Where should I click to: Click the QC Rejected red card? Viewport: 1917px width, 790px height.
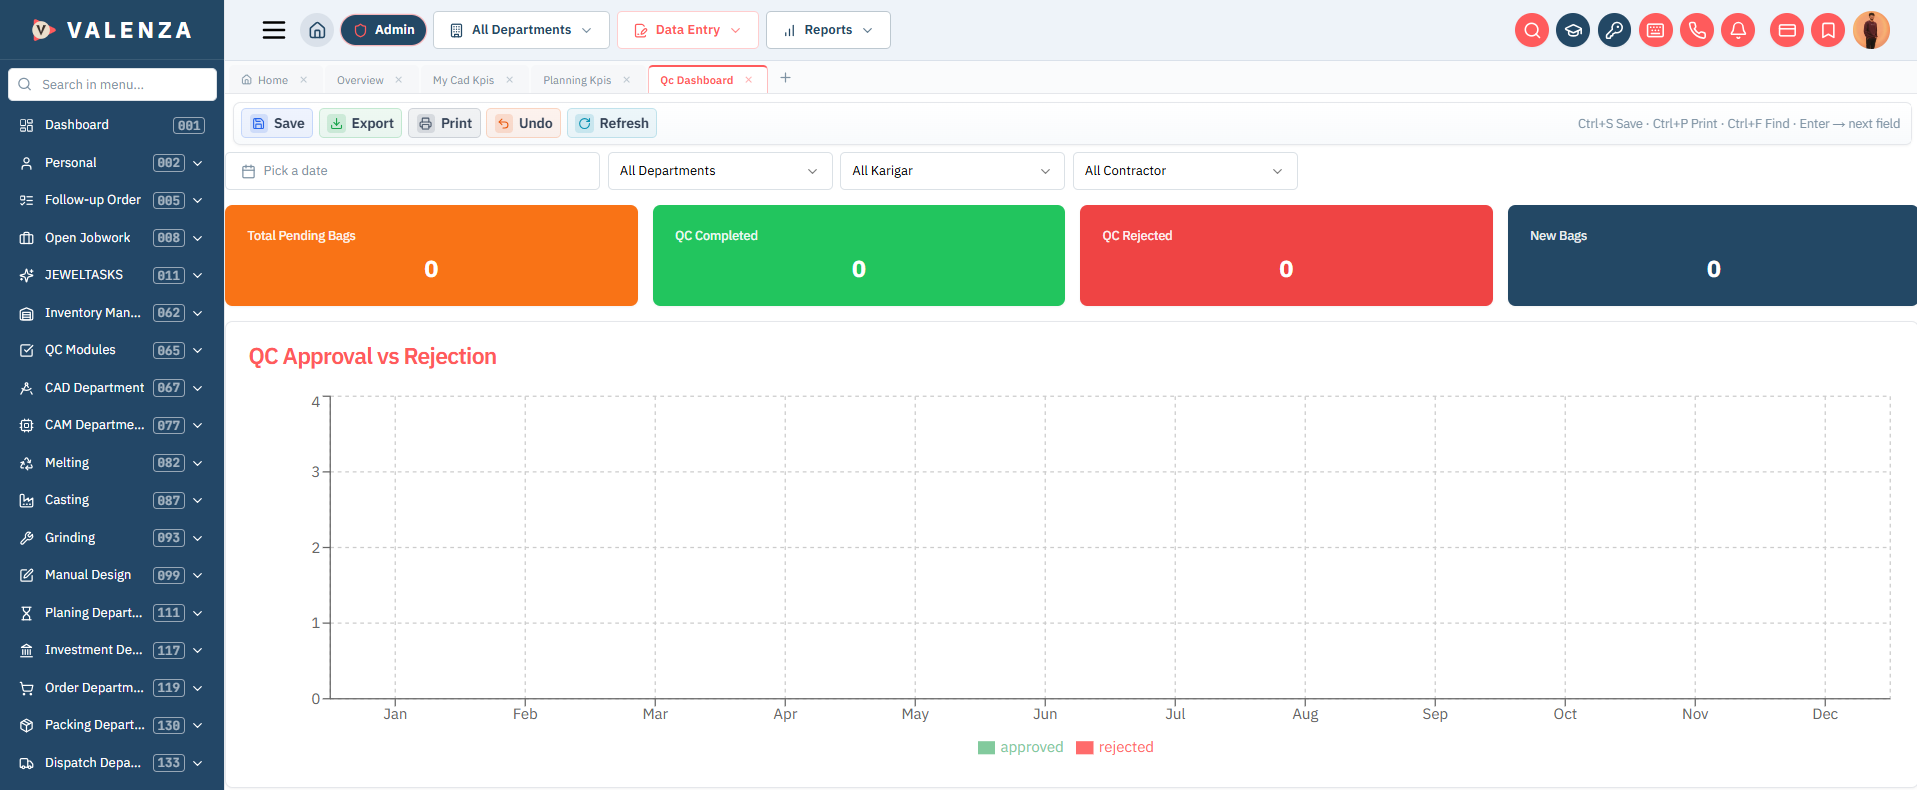point(1286,255)
